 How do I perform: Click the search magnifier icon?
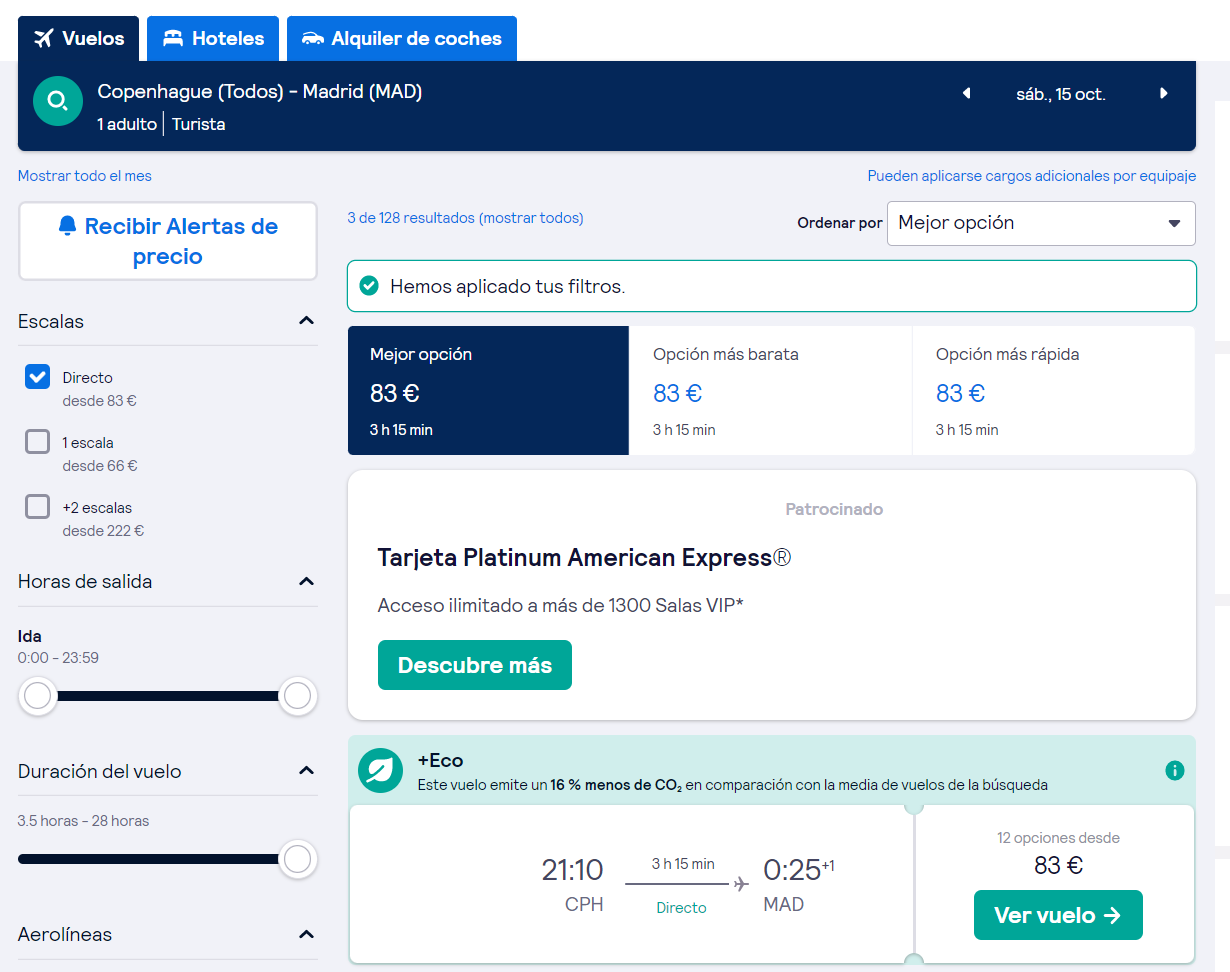57,101
